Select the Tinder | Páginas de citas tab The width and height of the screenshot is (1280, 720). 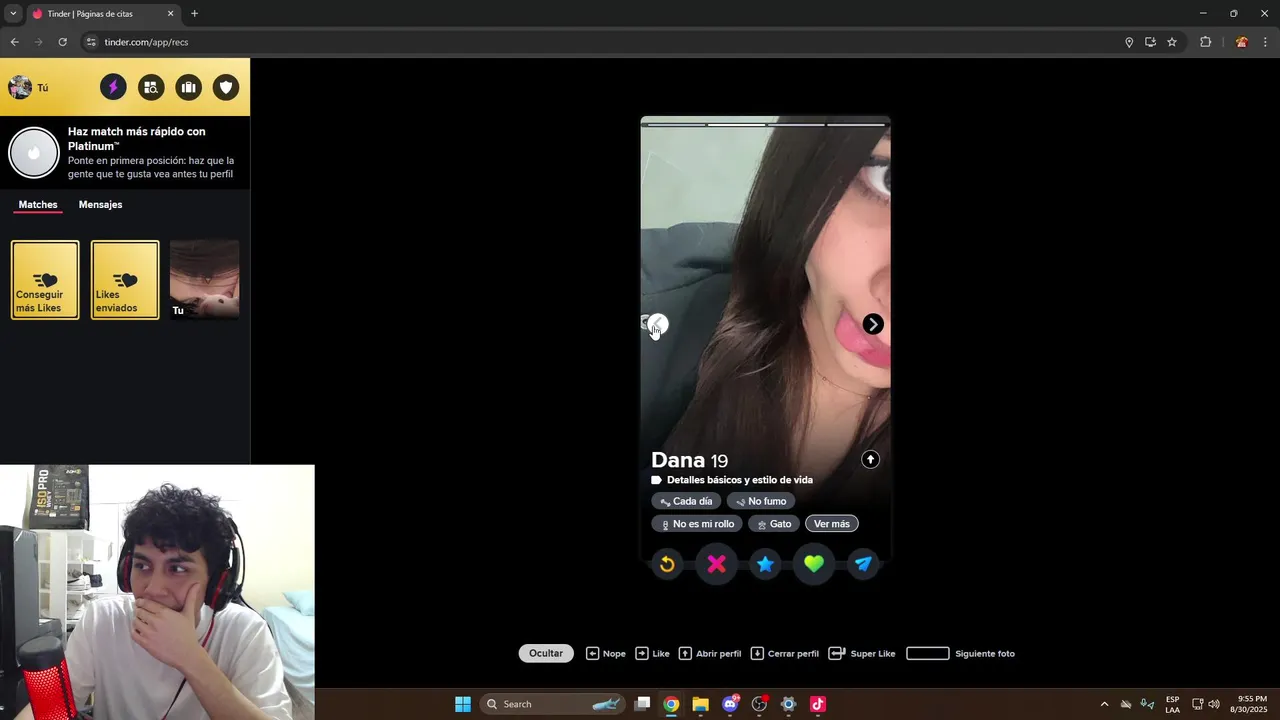coord(103,14)
